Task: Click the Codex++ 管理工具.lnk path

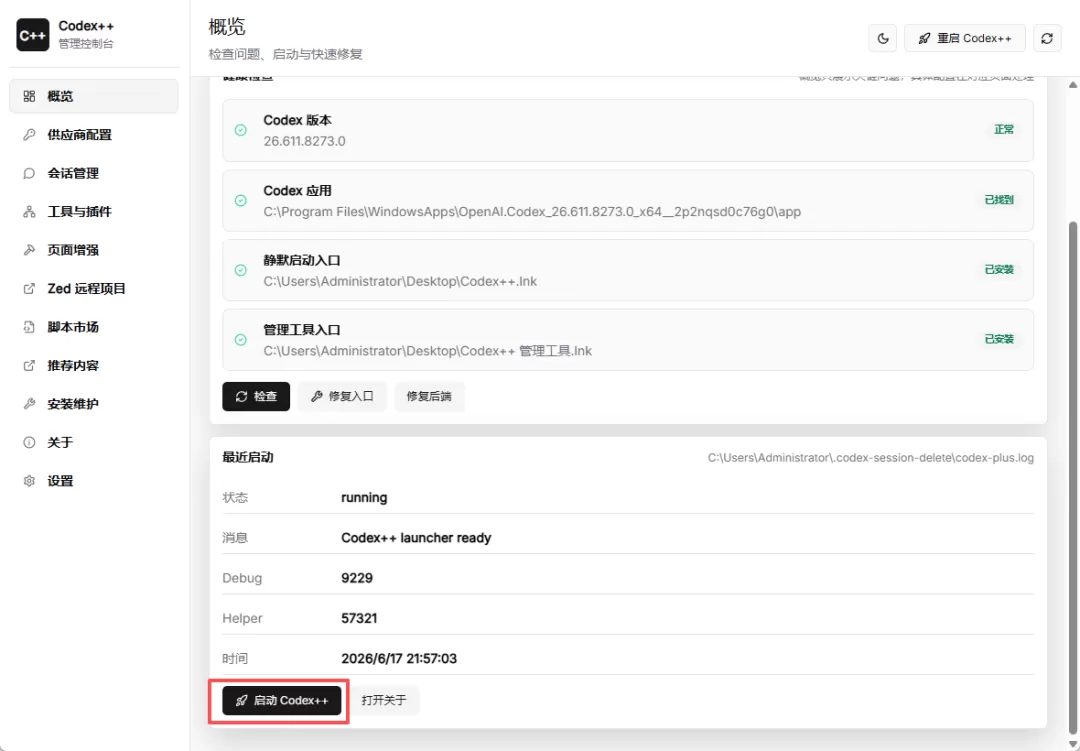Action: (x=428, y=351)
